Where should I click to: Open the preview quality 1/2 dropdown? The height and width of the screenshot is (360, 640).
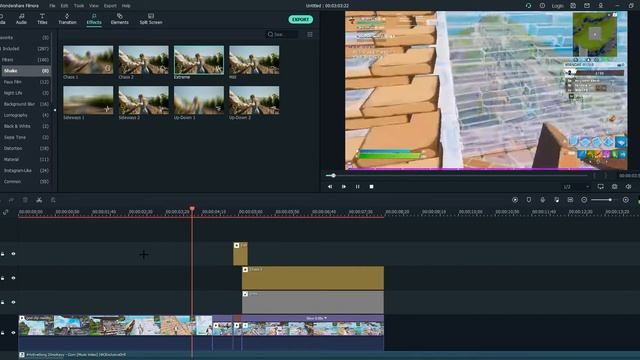coord(576,187)
